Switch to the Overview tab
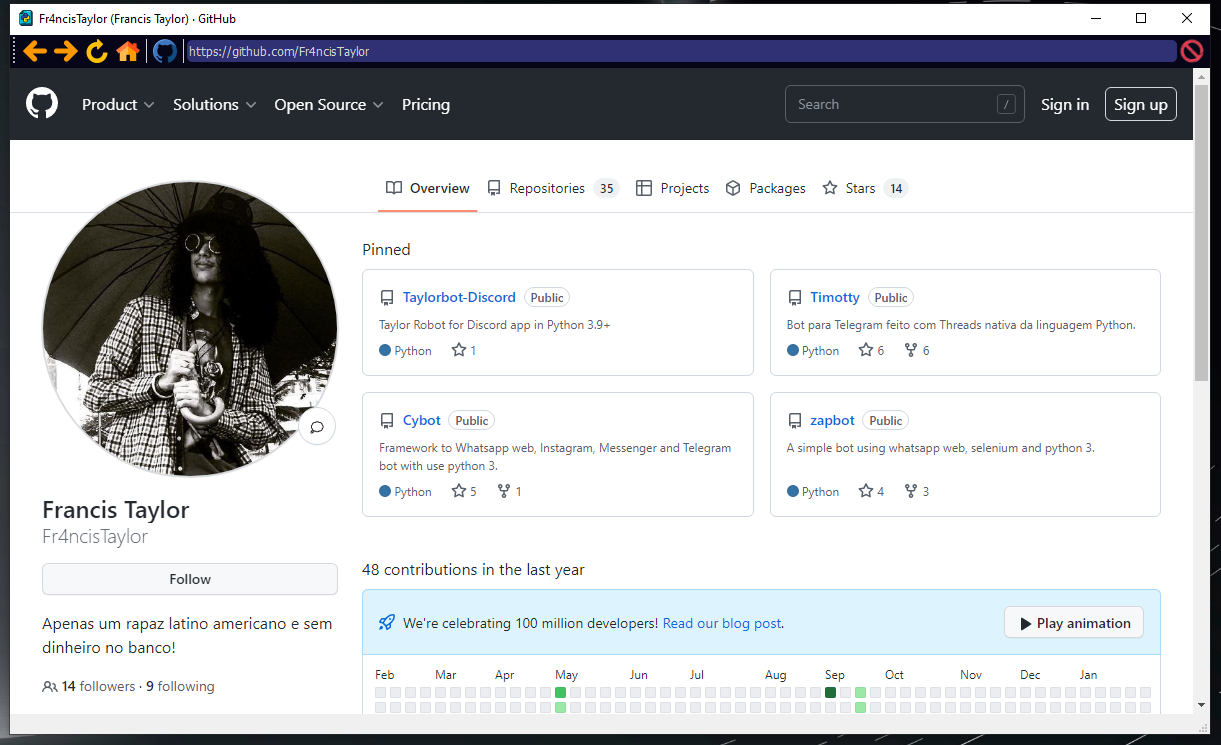1221x745 pixels. click(428, 188)
